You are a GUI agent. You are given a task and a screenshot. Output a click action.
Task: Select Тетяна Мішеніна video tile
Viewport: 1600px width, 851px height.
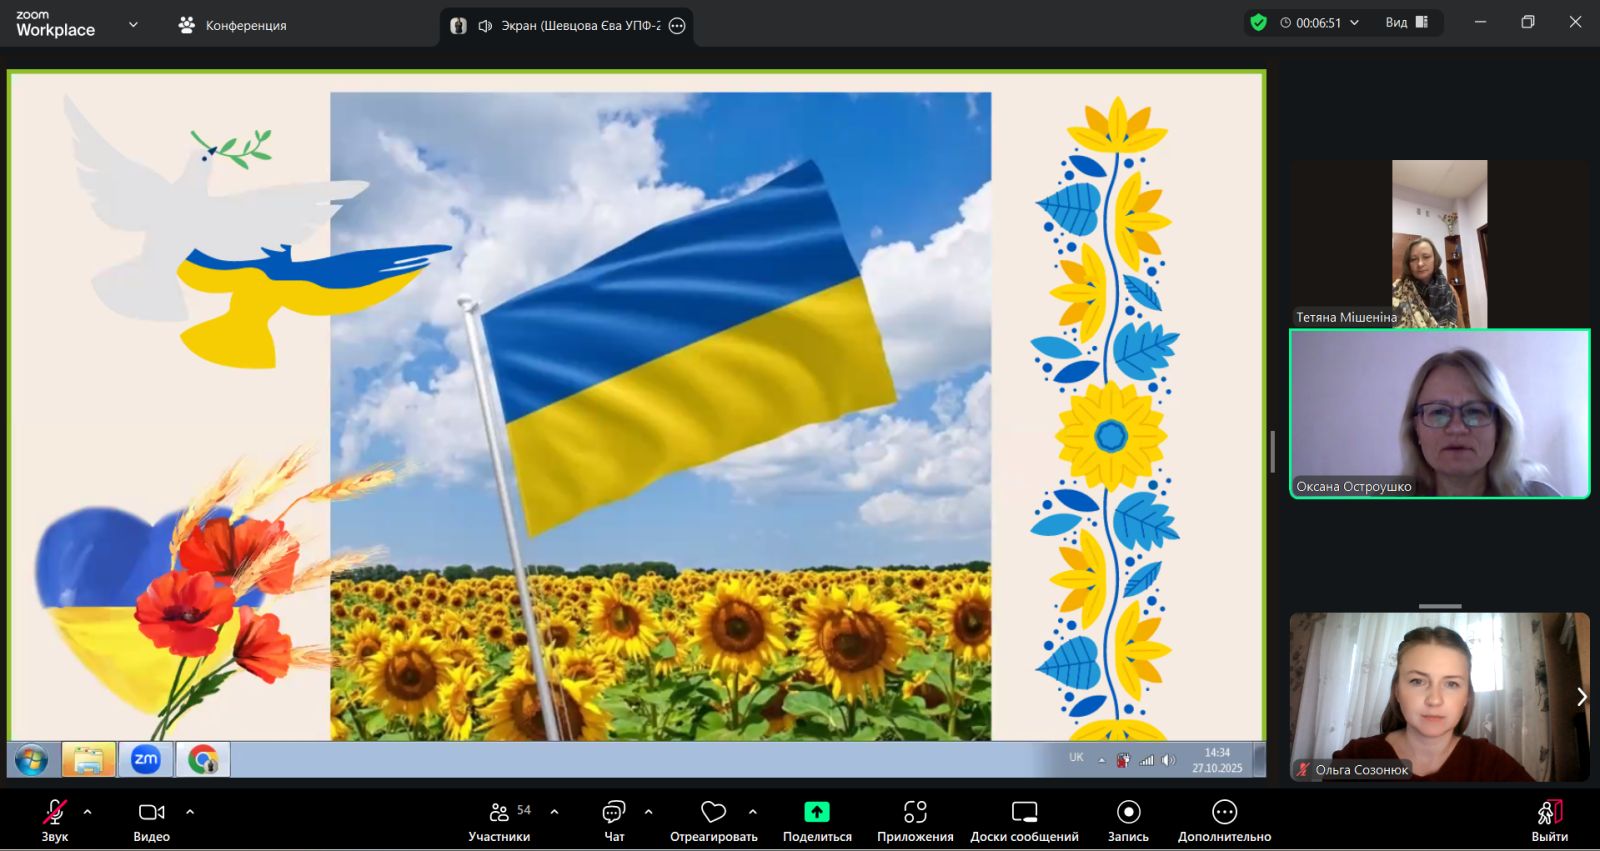pos(1439,244)
